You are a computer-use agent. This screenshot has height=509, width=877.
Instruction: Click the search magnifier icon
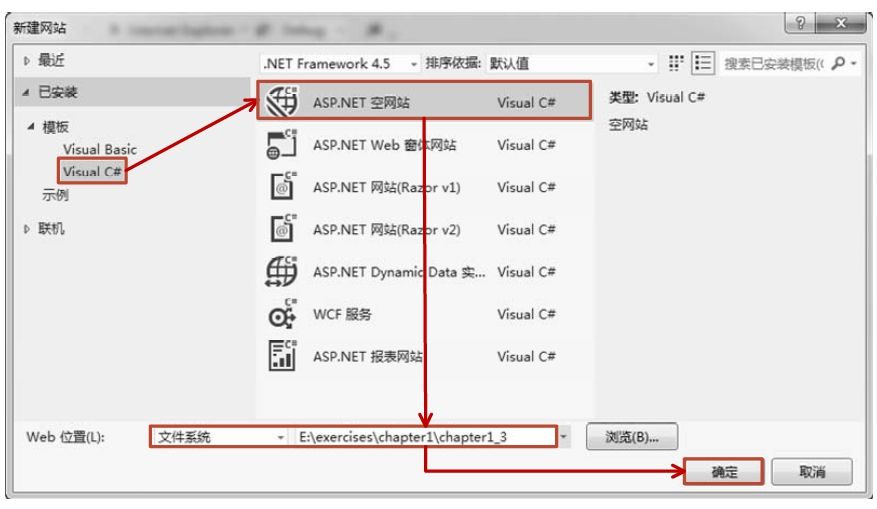(838, 63)
